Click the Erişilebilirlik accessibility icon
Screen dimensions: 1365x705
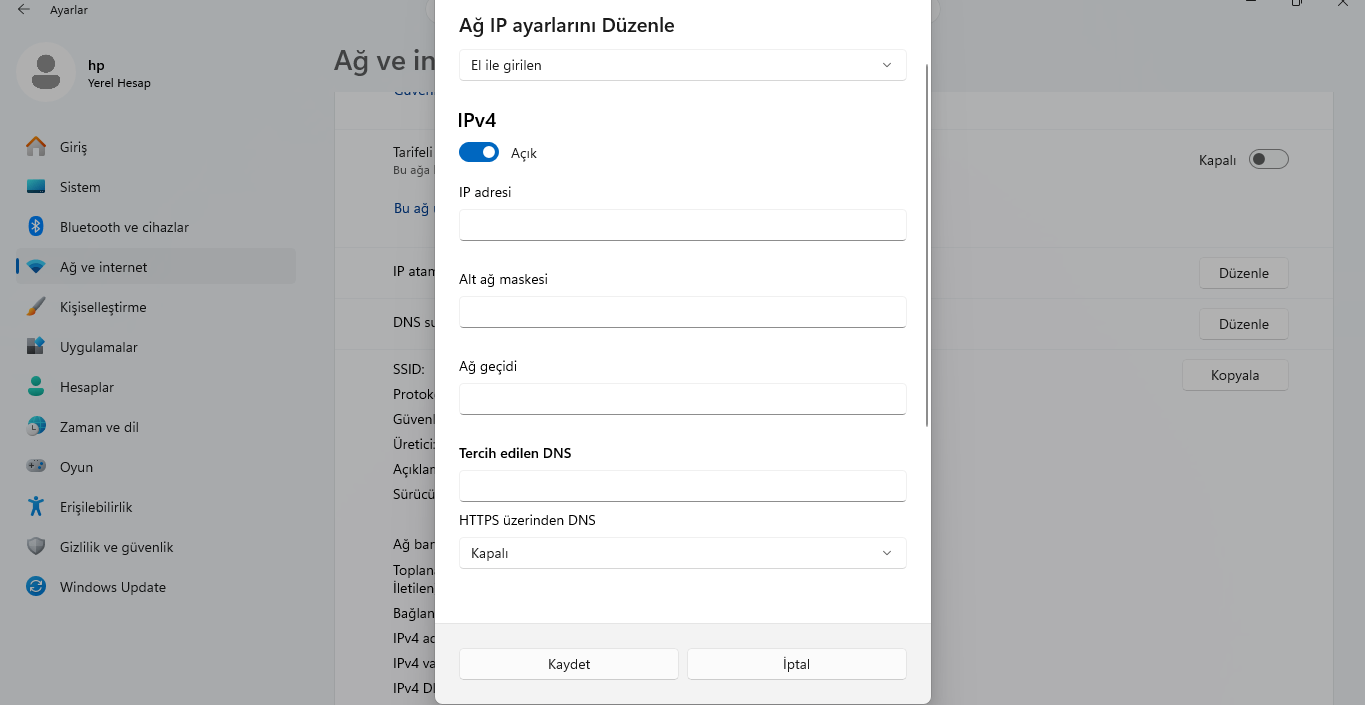[36, 507]
